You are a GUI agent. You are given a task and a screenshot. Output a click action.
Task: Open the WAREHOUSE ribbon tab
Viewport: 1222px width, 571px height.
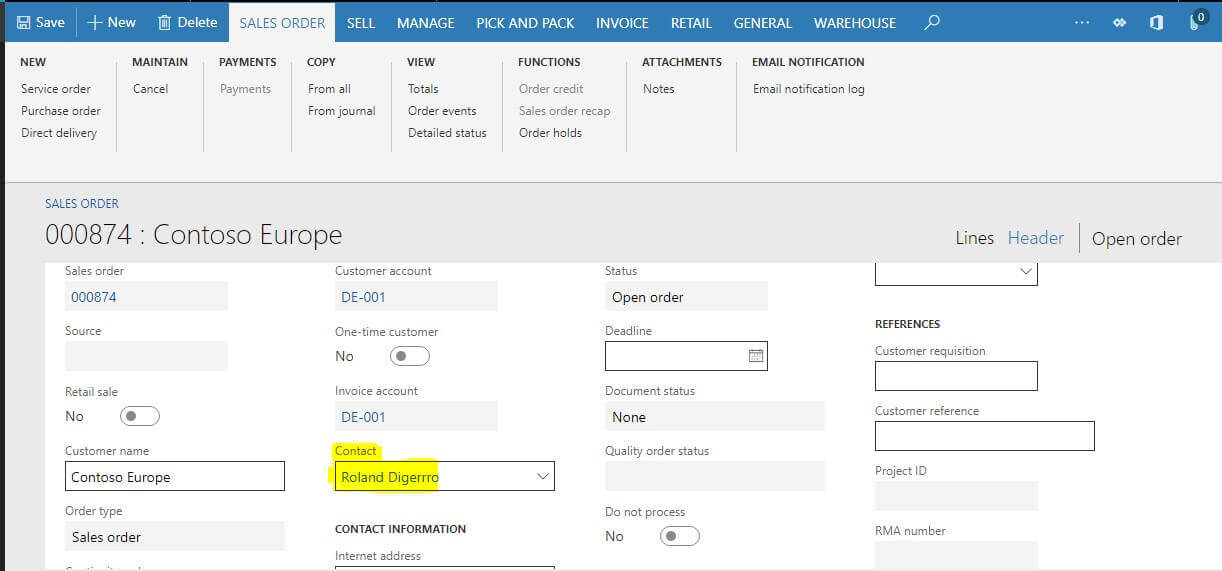(855, 22)
